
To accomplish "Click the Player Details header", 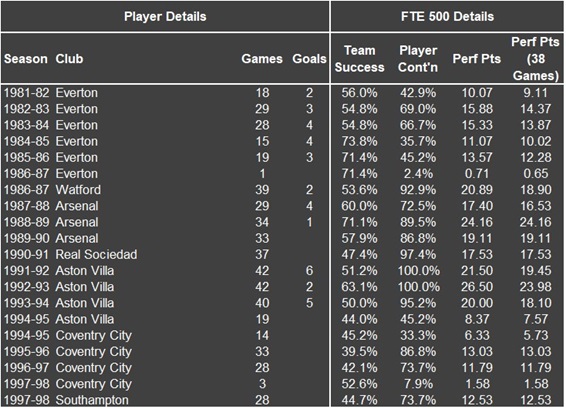I will point(165,16).
